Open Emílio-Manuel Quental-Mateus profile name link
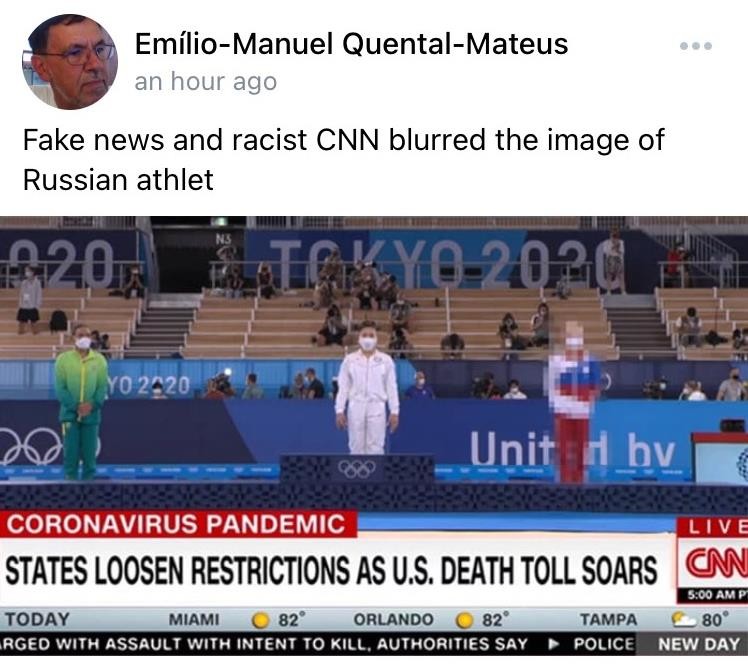Image resolution: width=748 pixels, height=665 pixels. pyautogui.click(x=351, y=44)
